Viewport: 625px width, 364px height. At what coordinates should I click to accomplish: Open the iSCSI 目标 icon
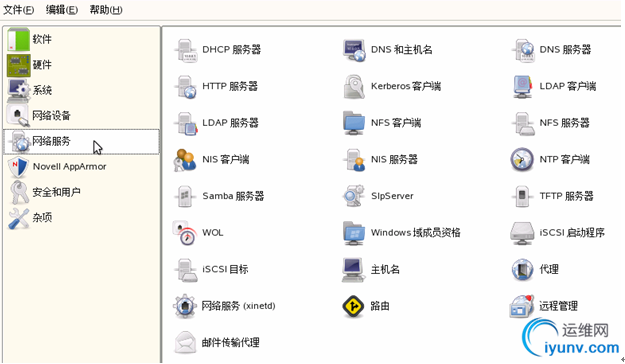[185, 270]
